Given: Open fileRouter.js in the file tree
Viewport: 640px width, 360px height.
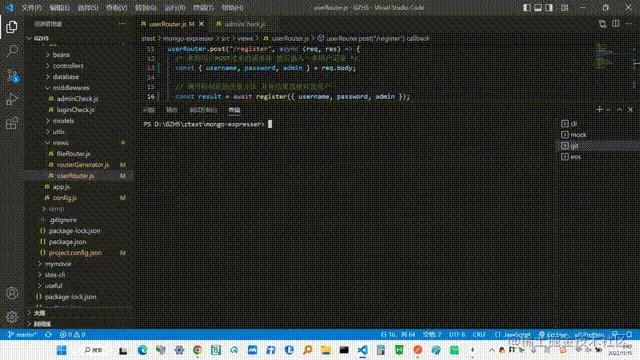Looking at the screenshot, I should 73,154.
